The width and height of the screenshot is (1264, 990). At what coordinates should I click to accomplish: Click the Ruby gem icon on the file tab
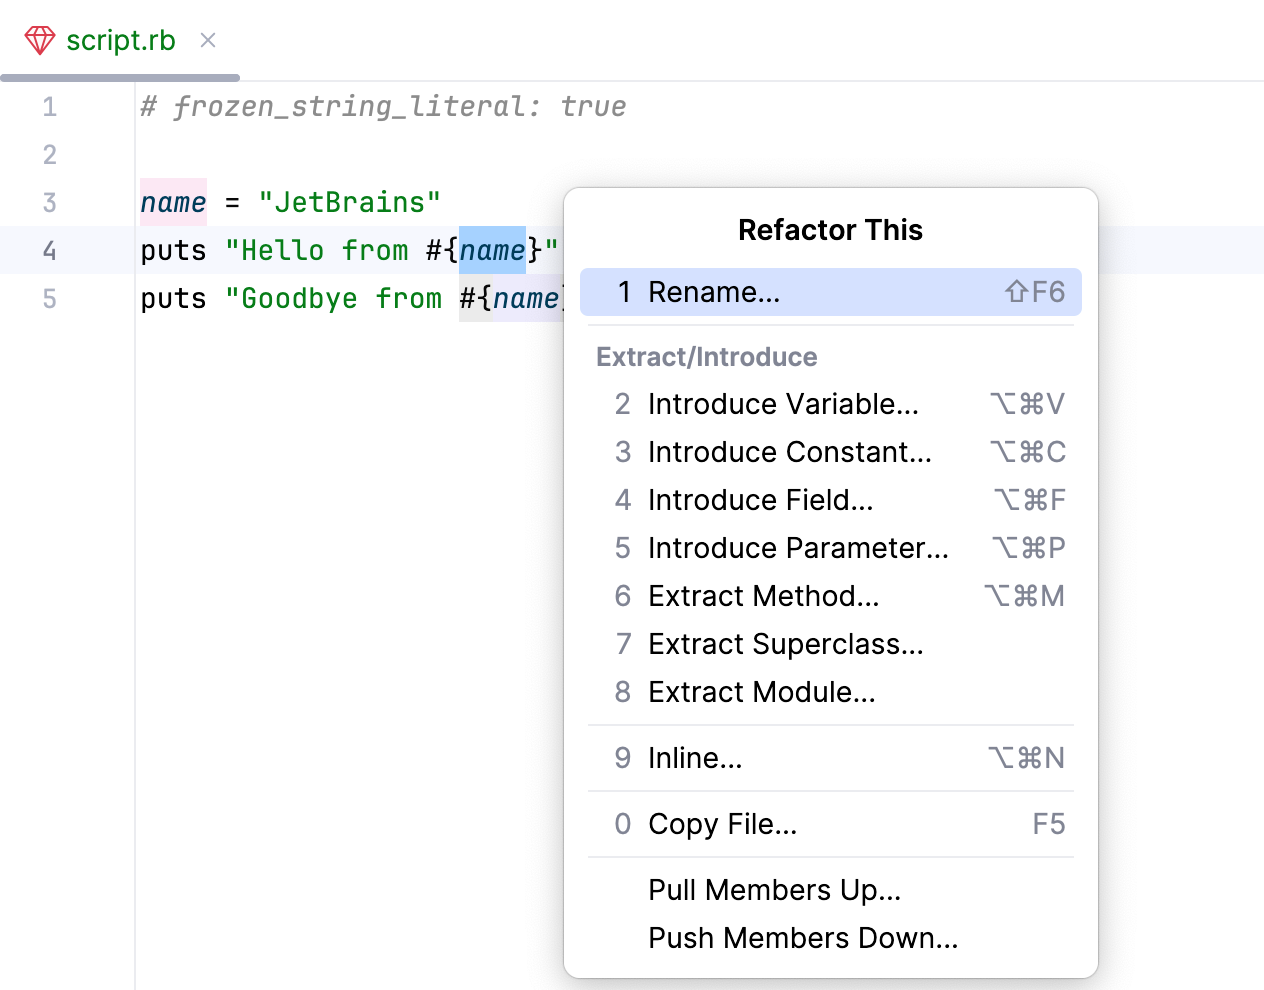40,41
